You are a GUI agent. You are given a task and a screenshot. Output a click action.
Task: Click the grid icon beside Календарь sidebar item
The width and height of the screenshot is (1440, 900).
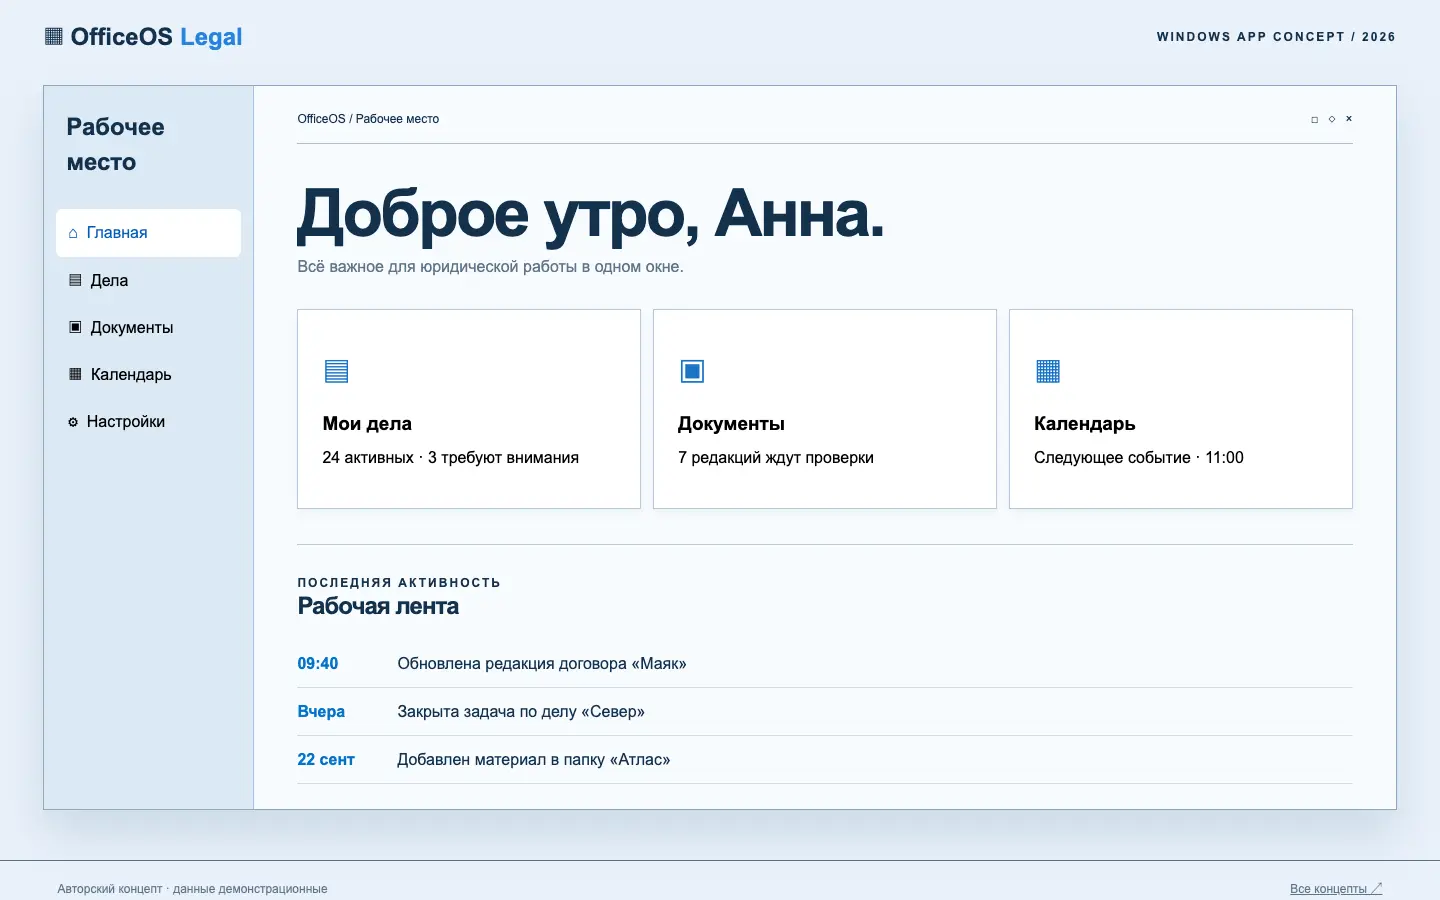(x=75, y=374)
